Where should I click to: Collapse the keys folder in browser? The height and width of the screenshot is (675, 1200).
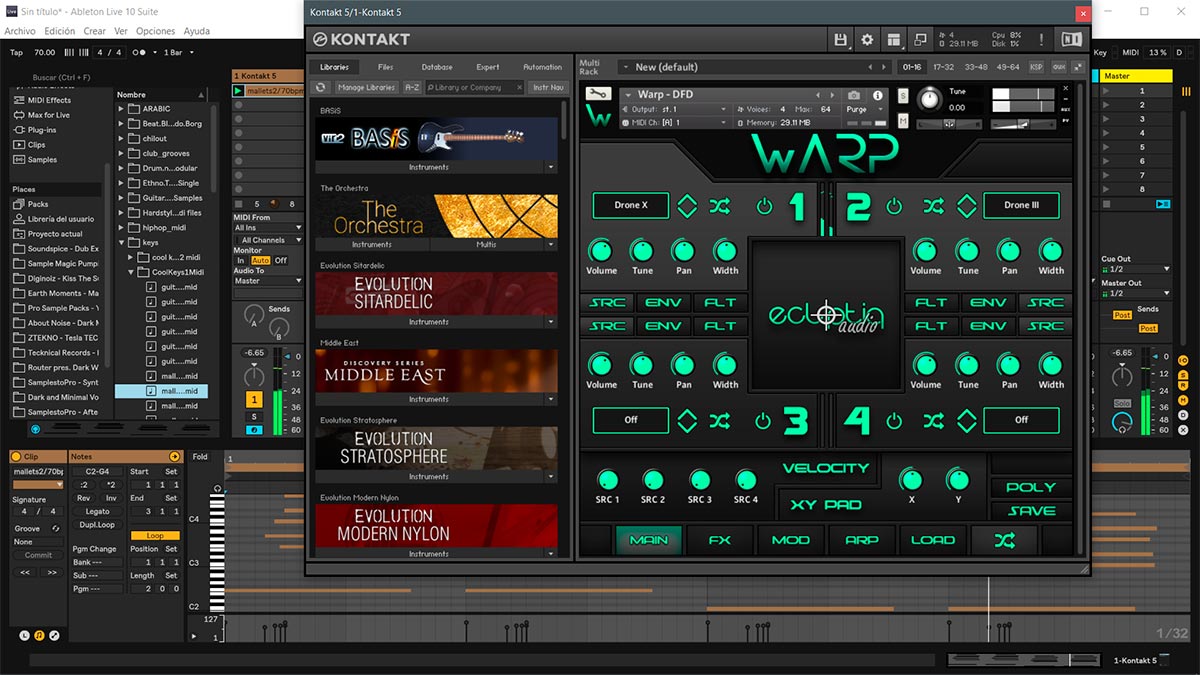point(122,242)
